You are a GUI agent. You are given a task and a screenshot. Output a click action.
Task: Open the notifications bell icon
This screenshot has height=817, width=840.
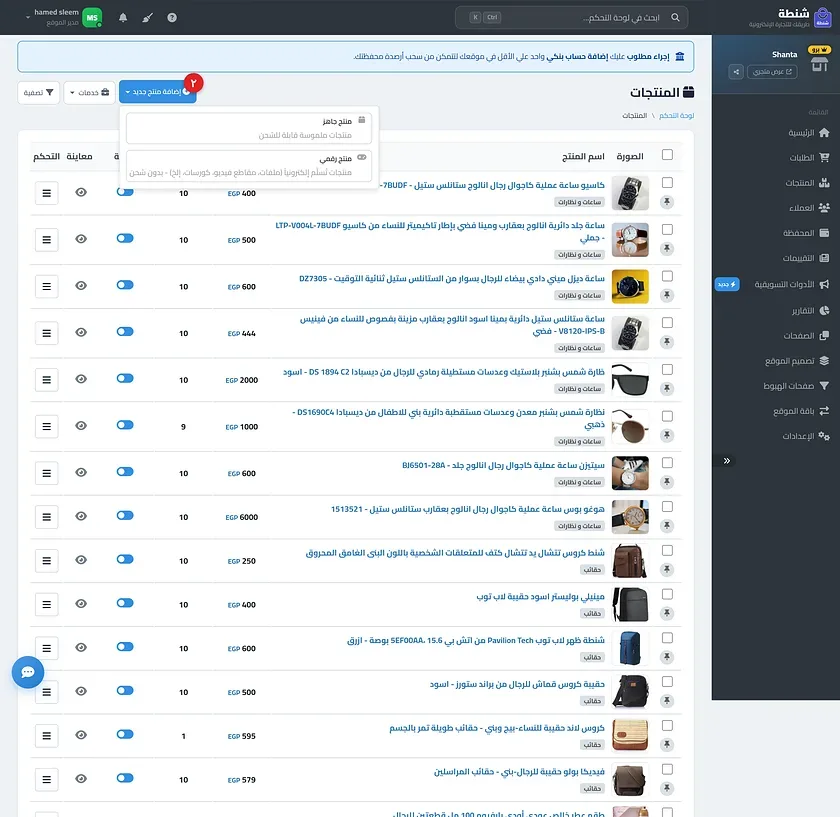point(123,18)
